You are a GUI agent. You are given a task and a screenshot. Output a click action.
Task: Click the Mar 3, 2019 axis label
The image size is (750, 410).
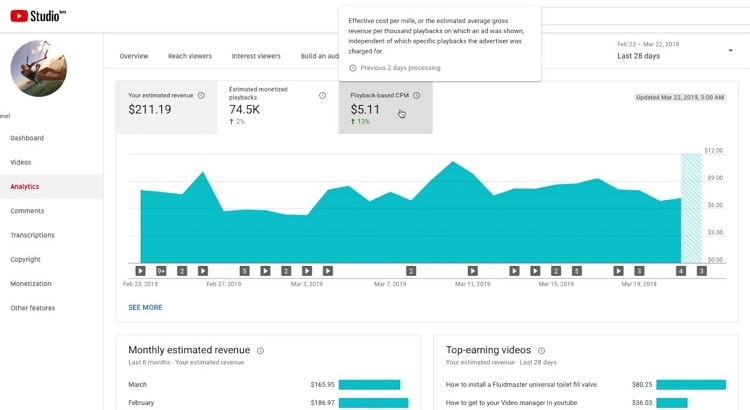[x=307, y=284]
